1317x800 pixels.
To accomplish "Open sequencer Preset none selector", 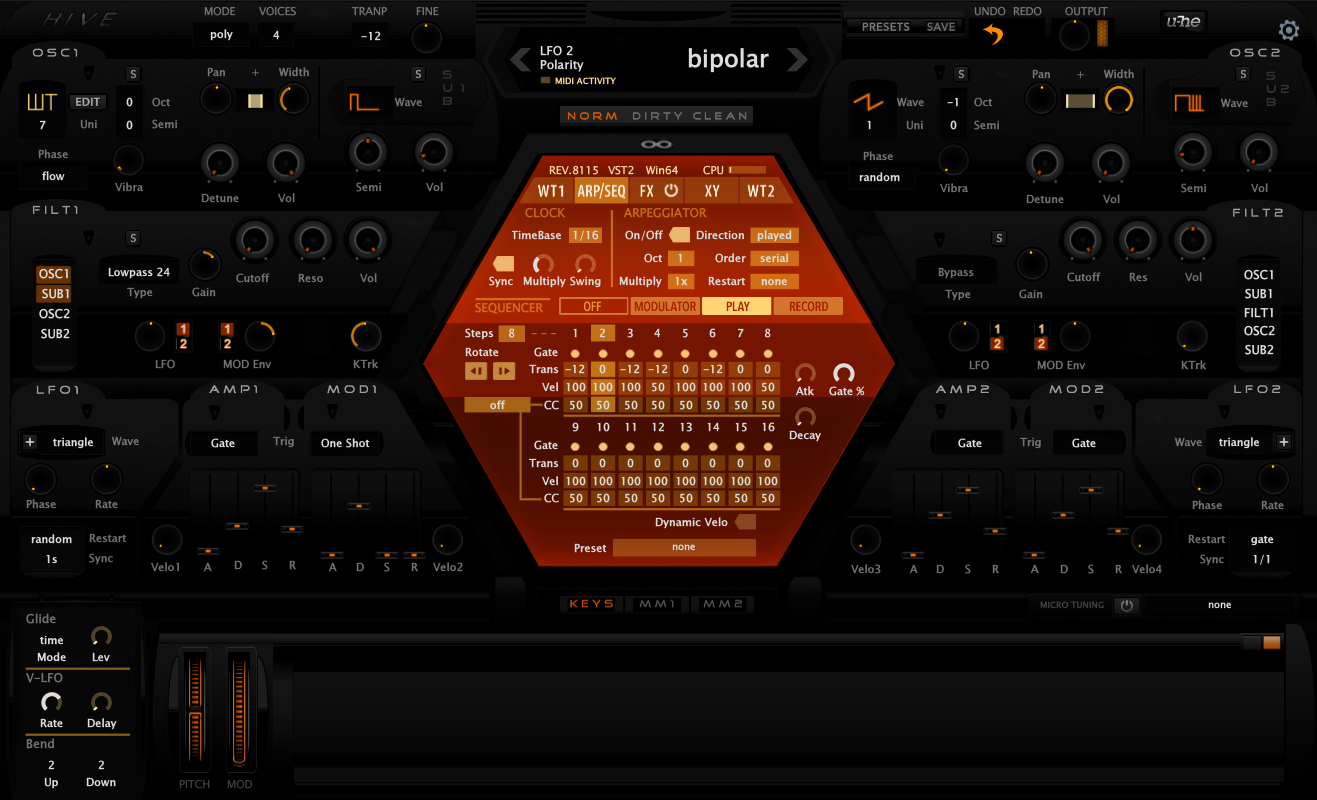I will (x=684, y=547).
